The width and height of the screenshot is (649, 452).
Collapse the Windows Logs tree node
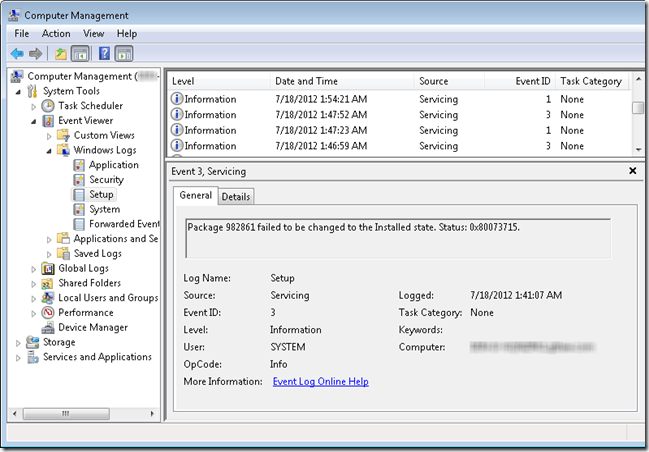point(48,150)
